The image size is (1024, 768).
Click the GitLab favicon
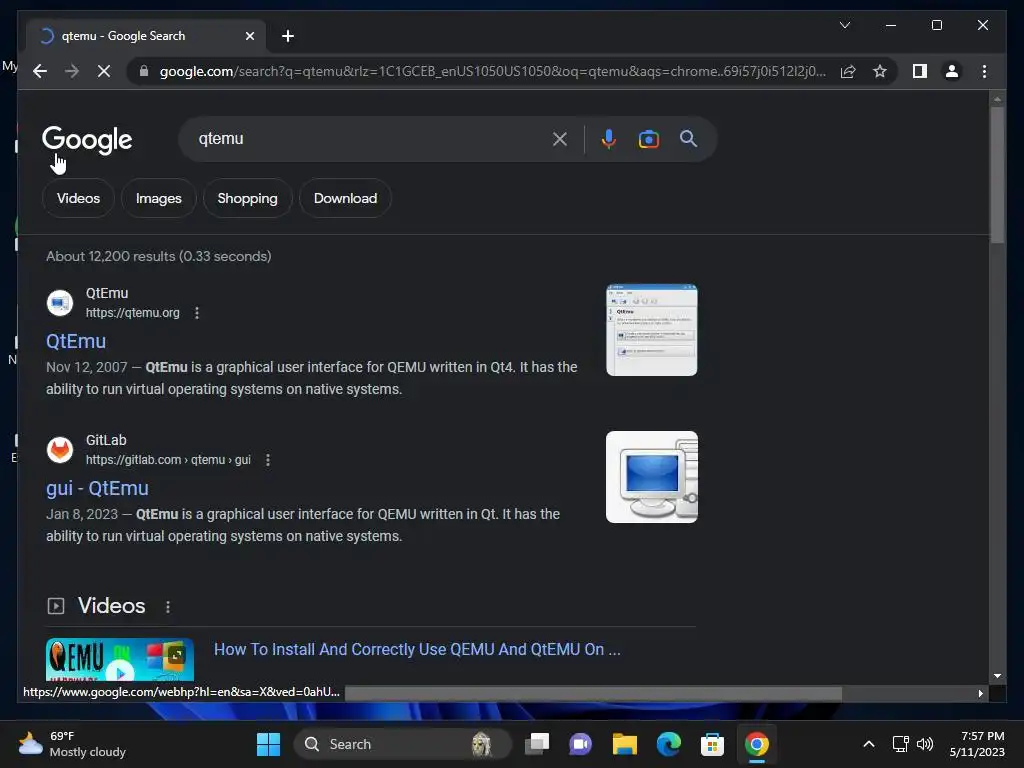[60, 450]
